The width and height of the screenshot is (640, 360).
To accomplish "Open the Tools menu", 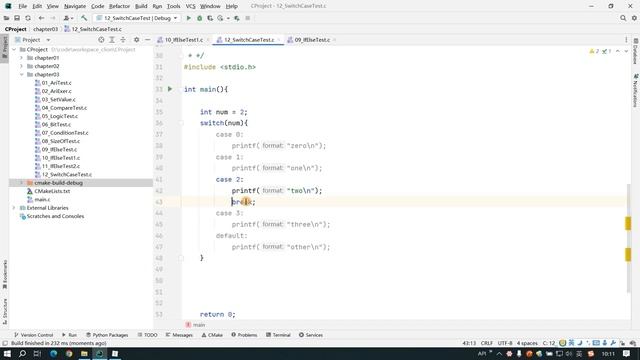I will coord(173,6).
